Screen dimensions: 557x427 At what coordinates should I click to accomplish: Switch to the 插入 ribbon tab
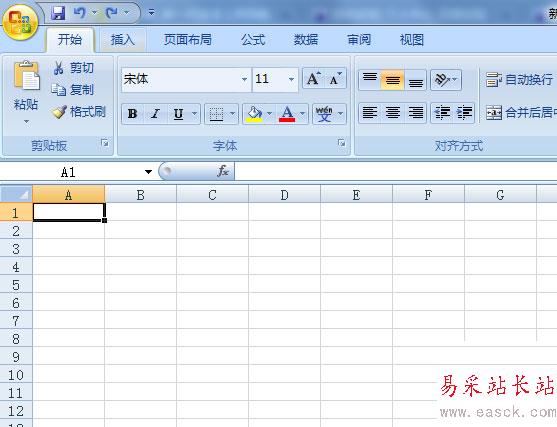pyautogui.click(x=123, y=39)
